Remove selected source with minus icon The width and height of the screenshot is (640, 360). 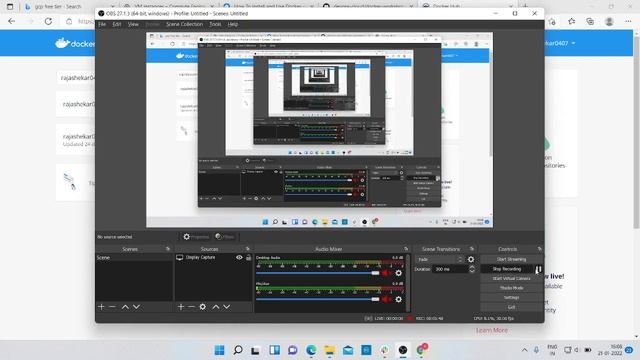pos(191,307)
